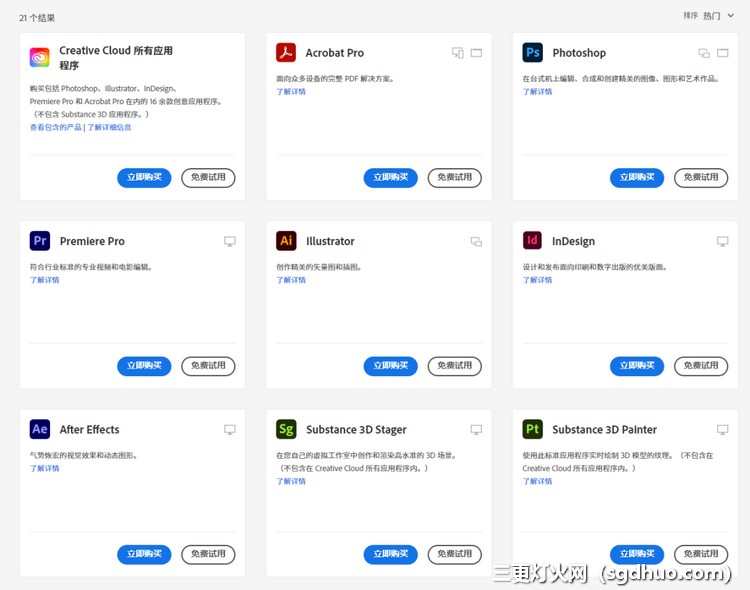This screenshot has width=750, height=590.
Task: Buy Creative Cloud 所有应用程序 with 立即购买
Action: tap(144, 178)
